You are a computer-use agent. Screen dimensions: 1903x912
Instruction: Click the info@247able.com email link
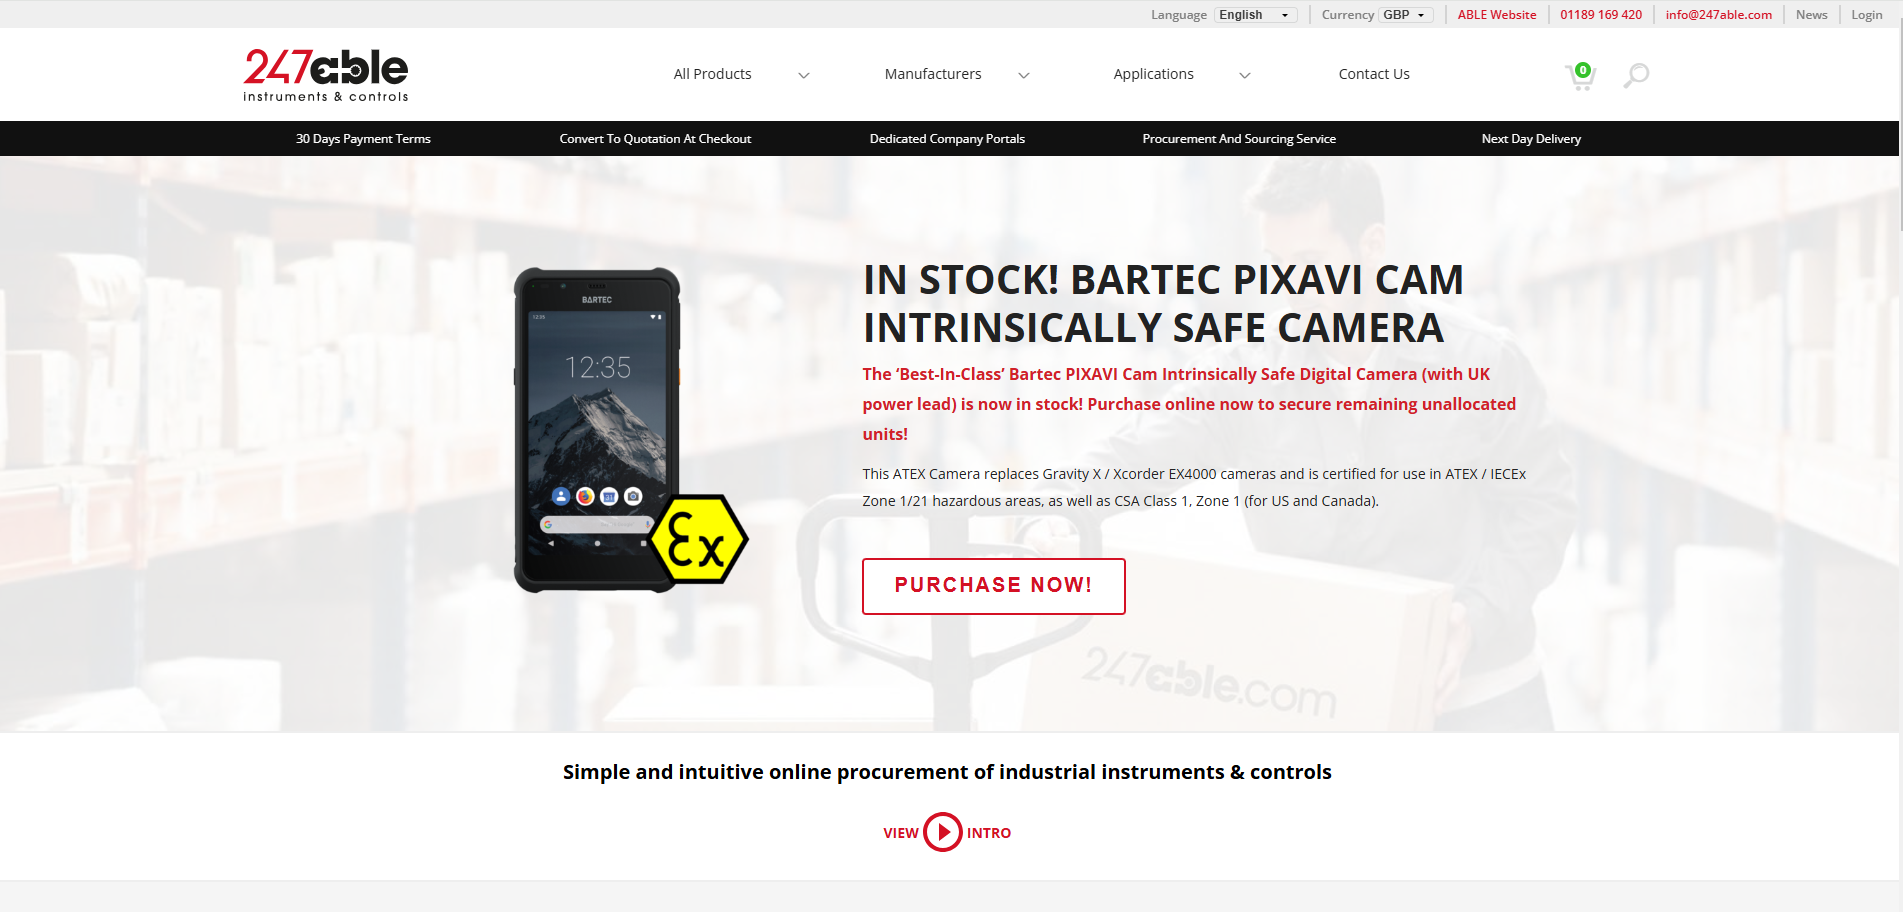[x=1718, y=15]
